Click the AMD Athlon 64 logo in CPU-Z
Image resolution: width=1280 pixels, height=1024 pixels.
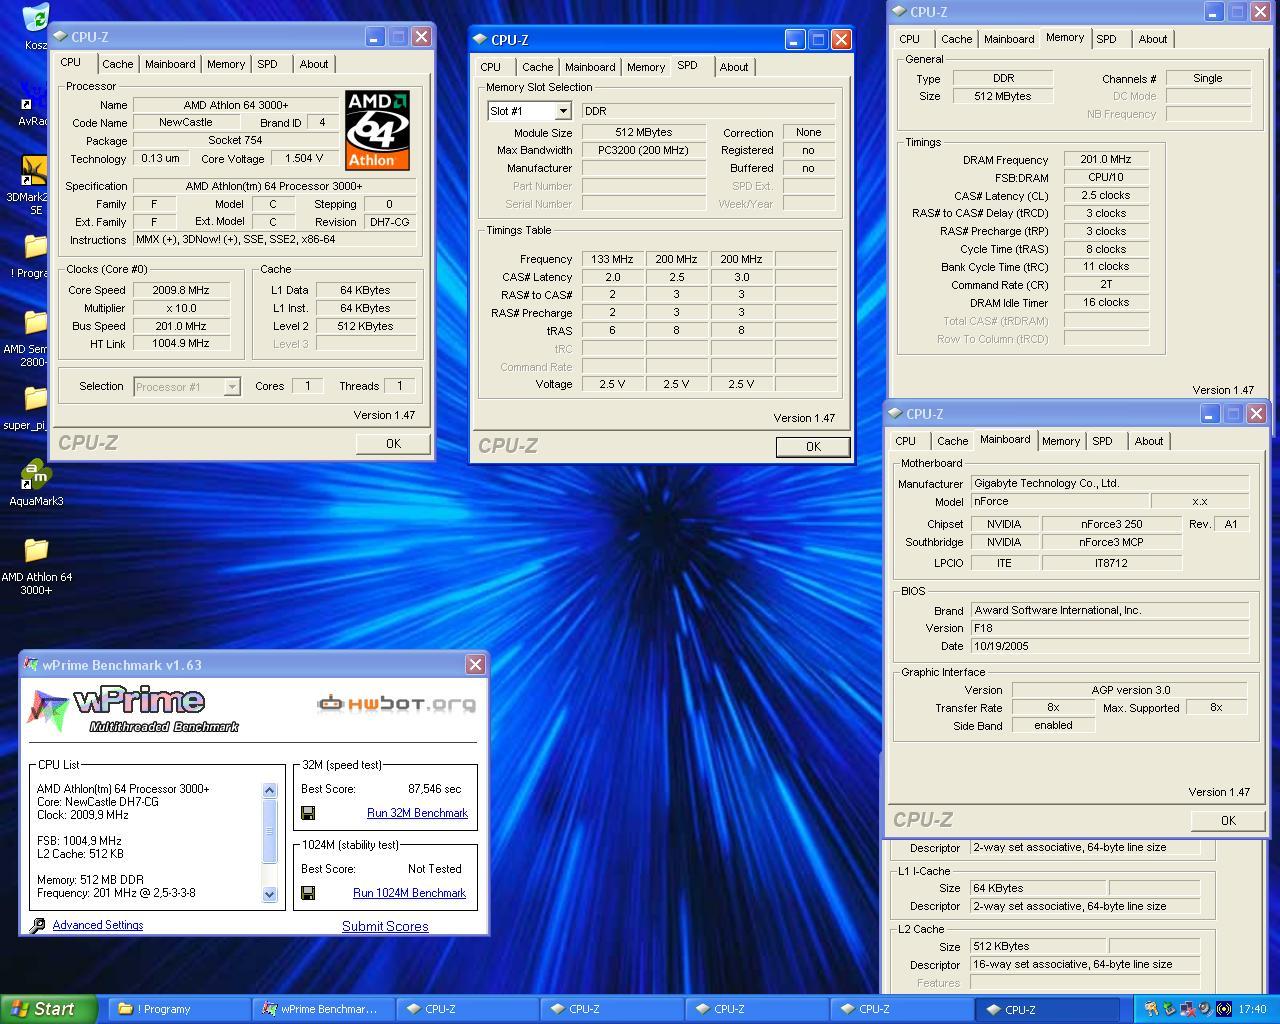click(x=377, y=130)
